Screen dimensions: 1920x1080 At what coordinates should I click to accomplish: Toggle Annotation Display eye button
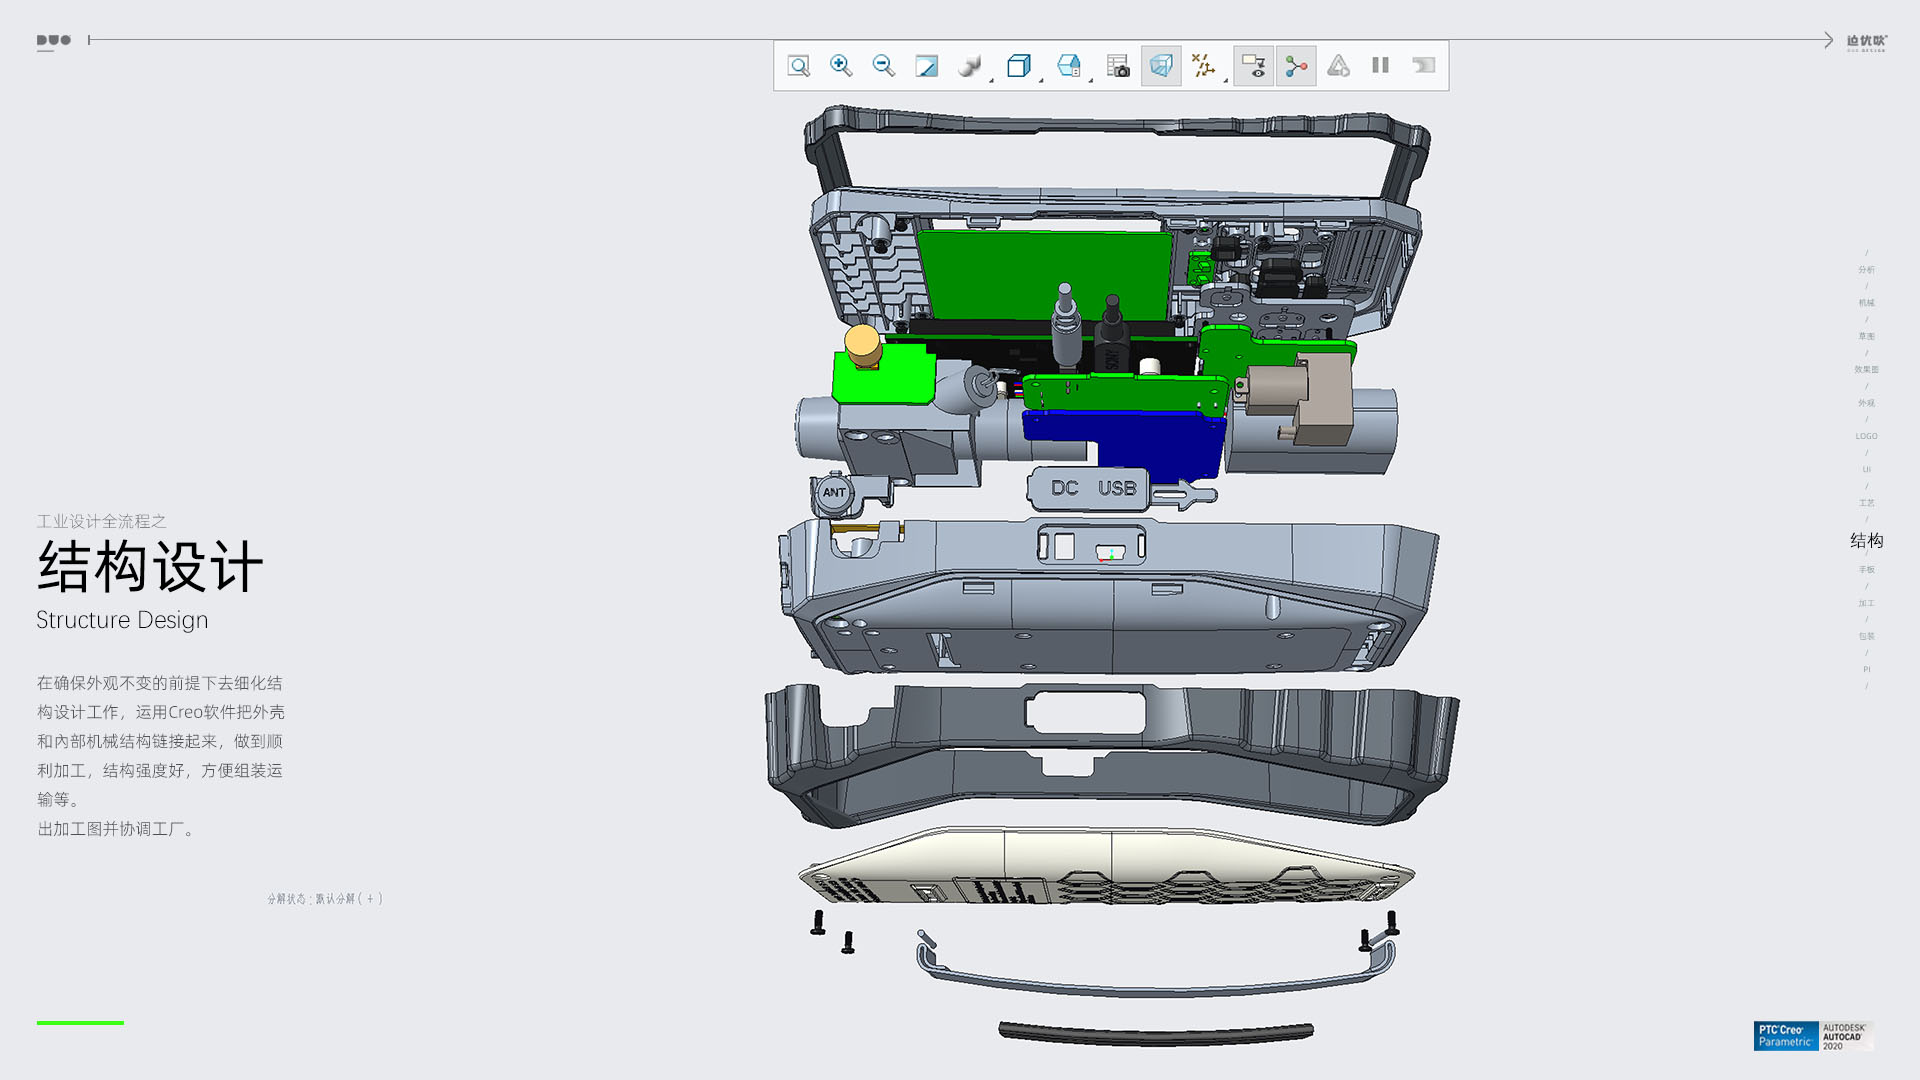(1253, 66)
